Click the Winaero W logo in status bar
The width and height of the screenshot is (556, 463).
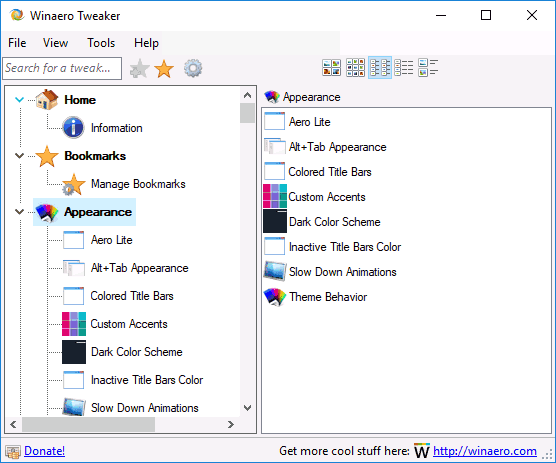pos(422,451)
